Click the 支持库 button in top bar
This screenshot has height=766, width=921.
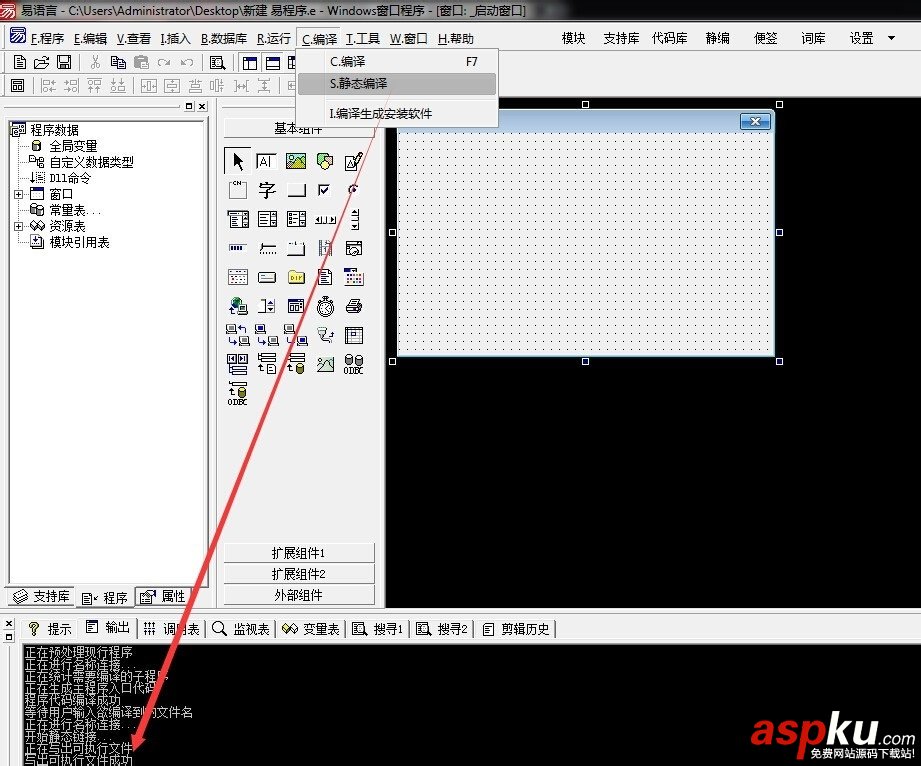click(x=621, y=38)
